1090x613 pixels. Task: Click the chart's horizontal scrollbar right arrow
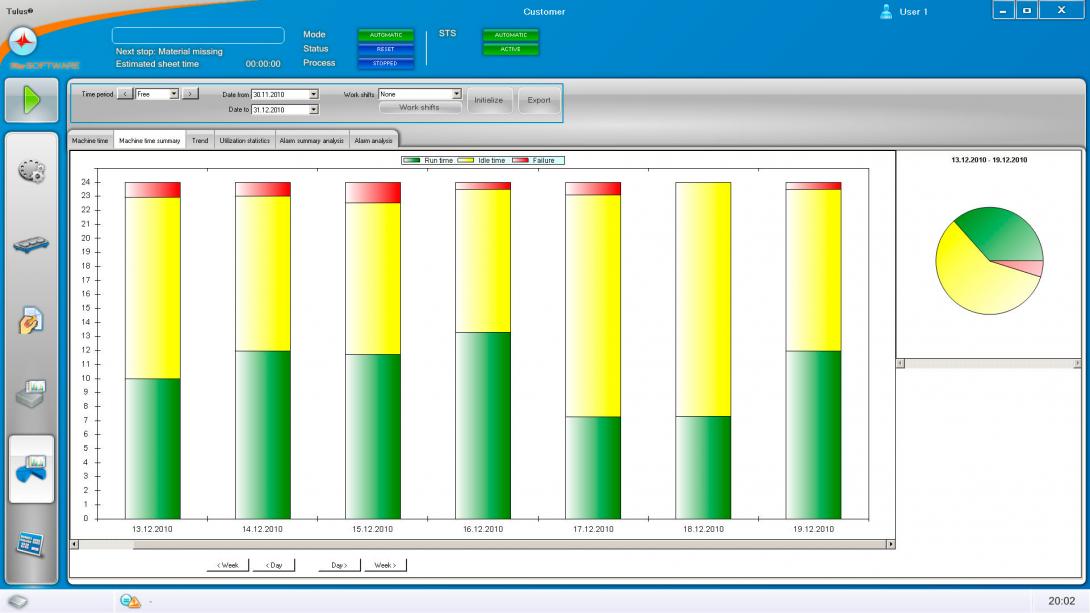pos(890,544)
